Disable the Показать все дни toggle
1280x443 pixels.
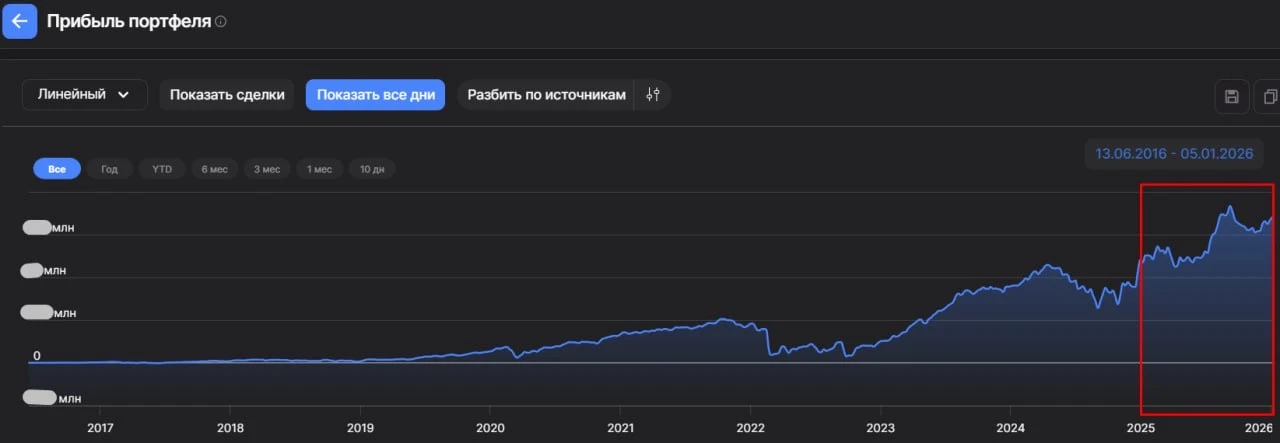click(x=375, y=95)
